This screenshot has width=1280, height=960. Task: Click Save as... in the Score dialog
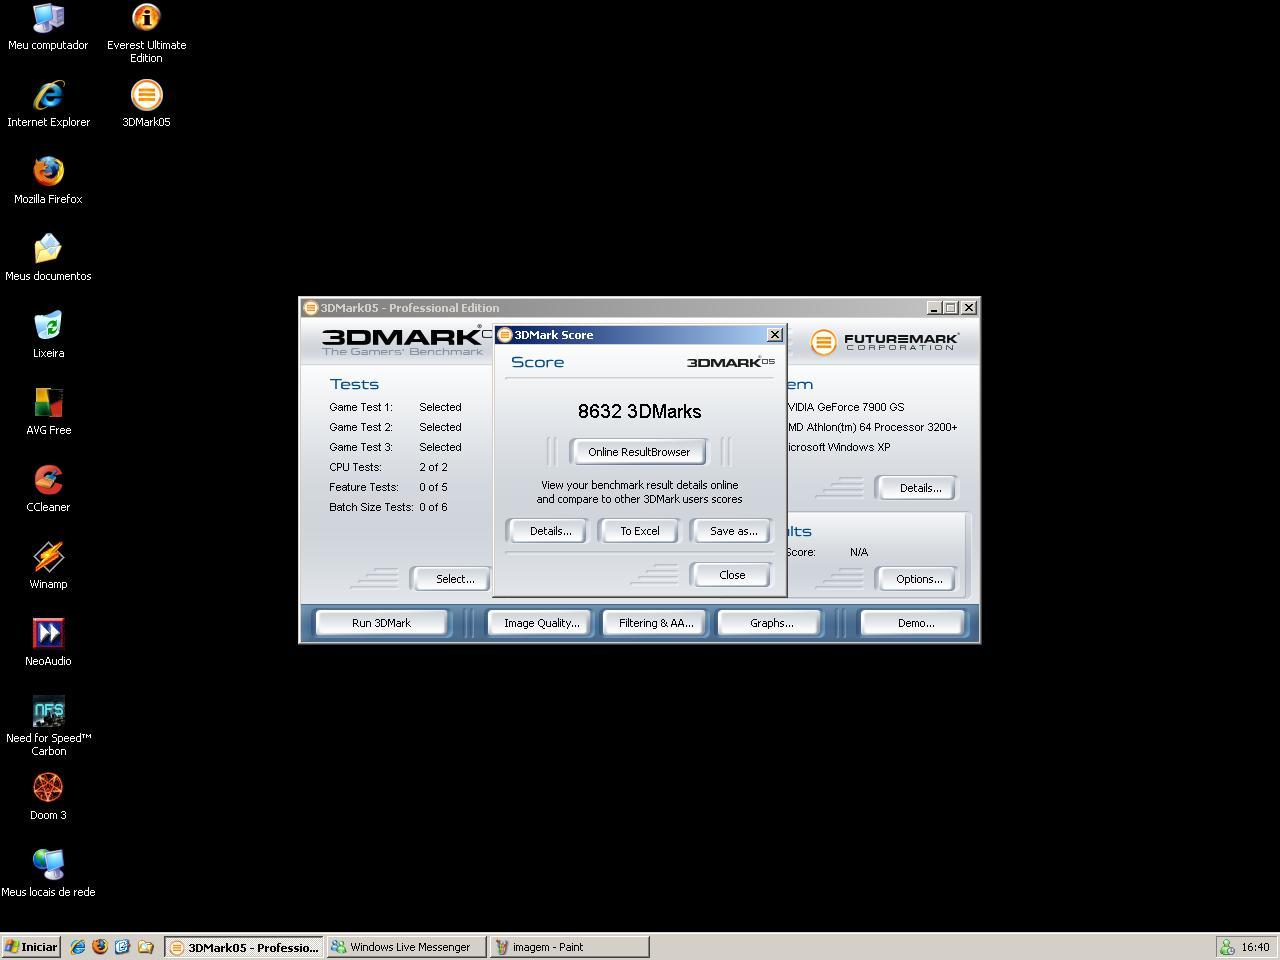click(733, 531)
